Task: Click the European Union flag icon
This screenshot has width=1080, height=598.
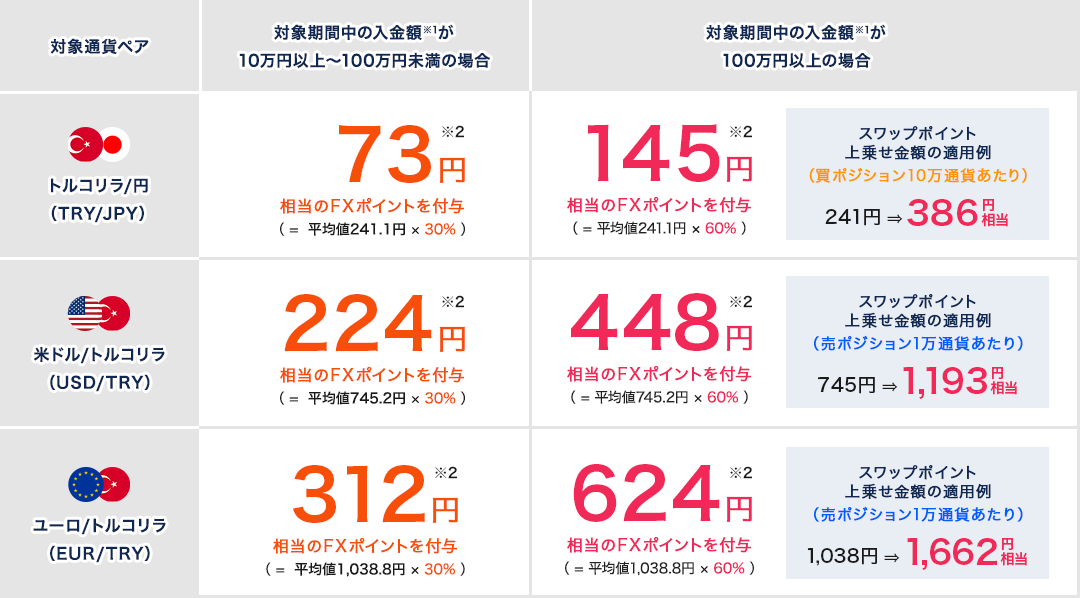Action: pos(83,484)
